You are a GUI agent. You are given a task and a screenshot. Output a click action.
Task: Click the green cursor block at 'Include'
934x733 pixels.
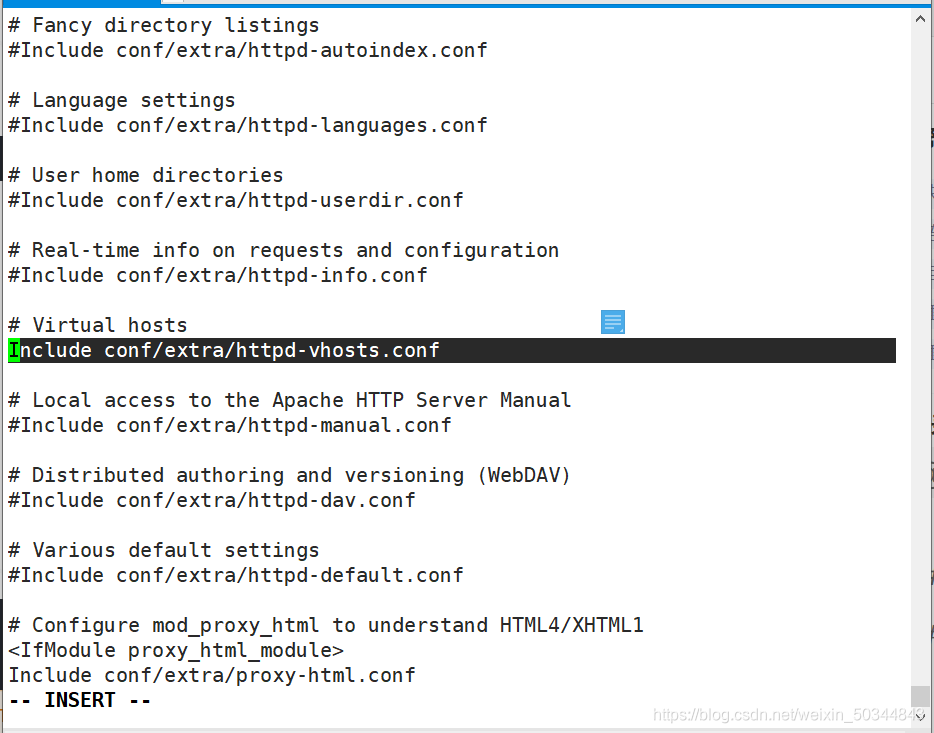point(14,350)
